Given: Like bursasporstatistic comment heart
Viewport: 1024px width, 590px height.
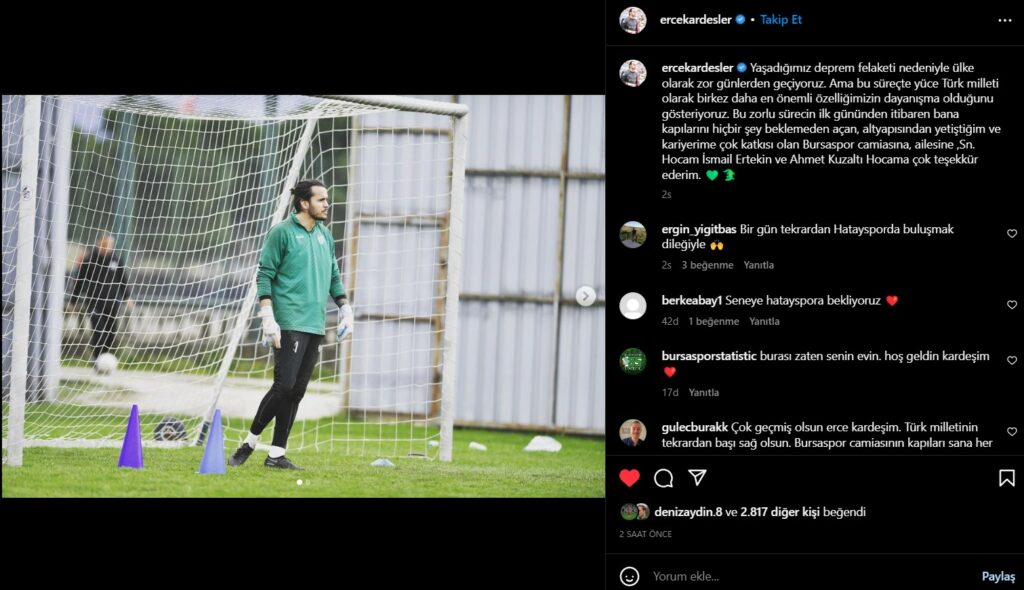Looking at the screenshot, I should 1012,360.
